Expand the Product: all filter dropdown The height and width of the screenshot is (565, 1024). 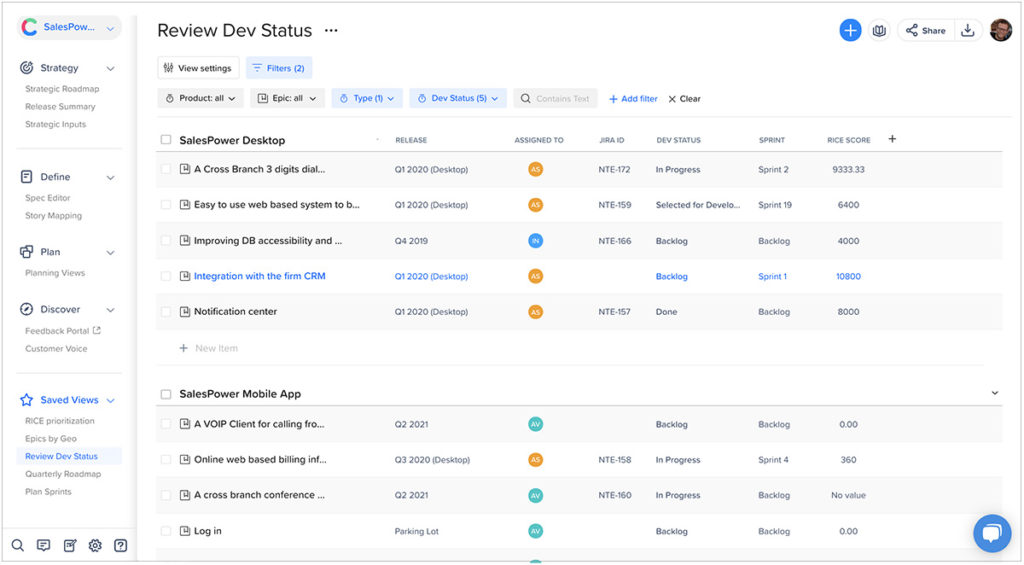pyautogui.click(x=200, y=98)
